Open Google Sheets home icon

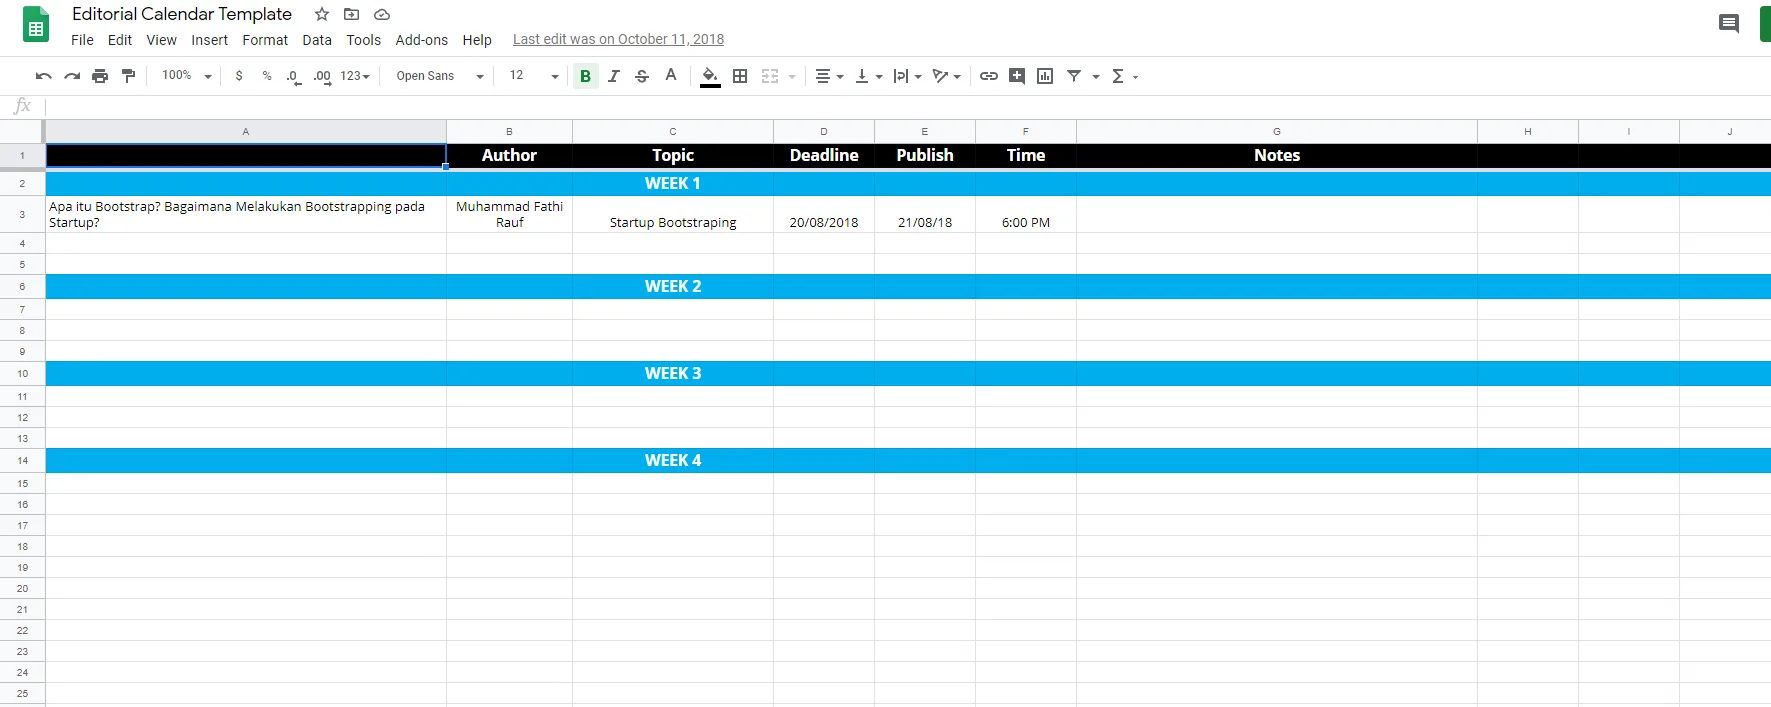(x=36, y=25)
